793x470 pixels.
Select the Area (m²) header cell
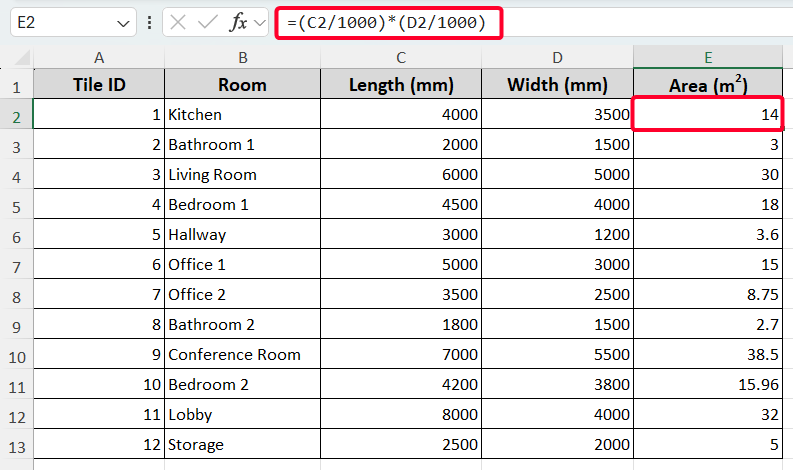point(708,85)
